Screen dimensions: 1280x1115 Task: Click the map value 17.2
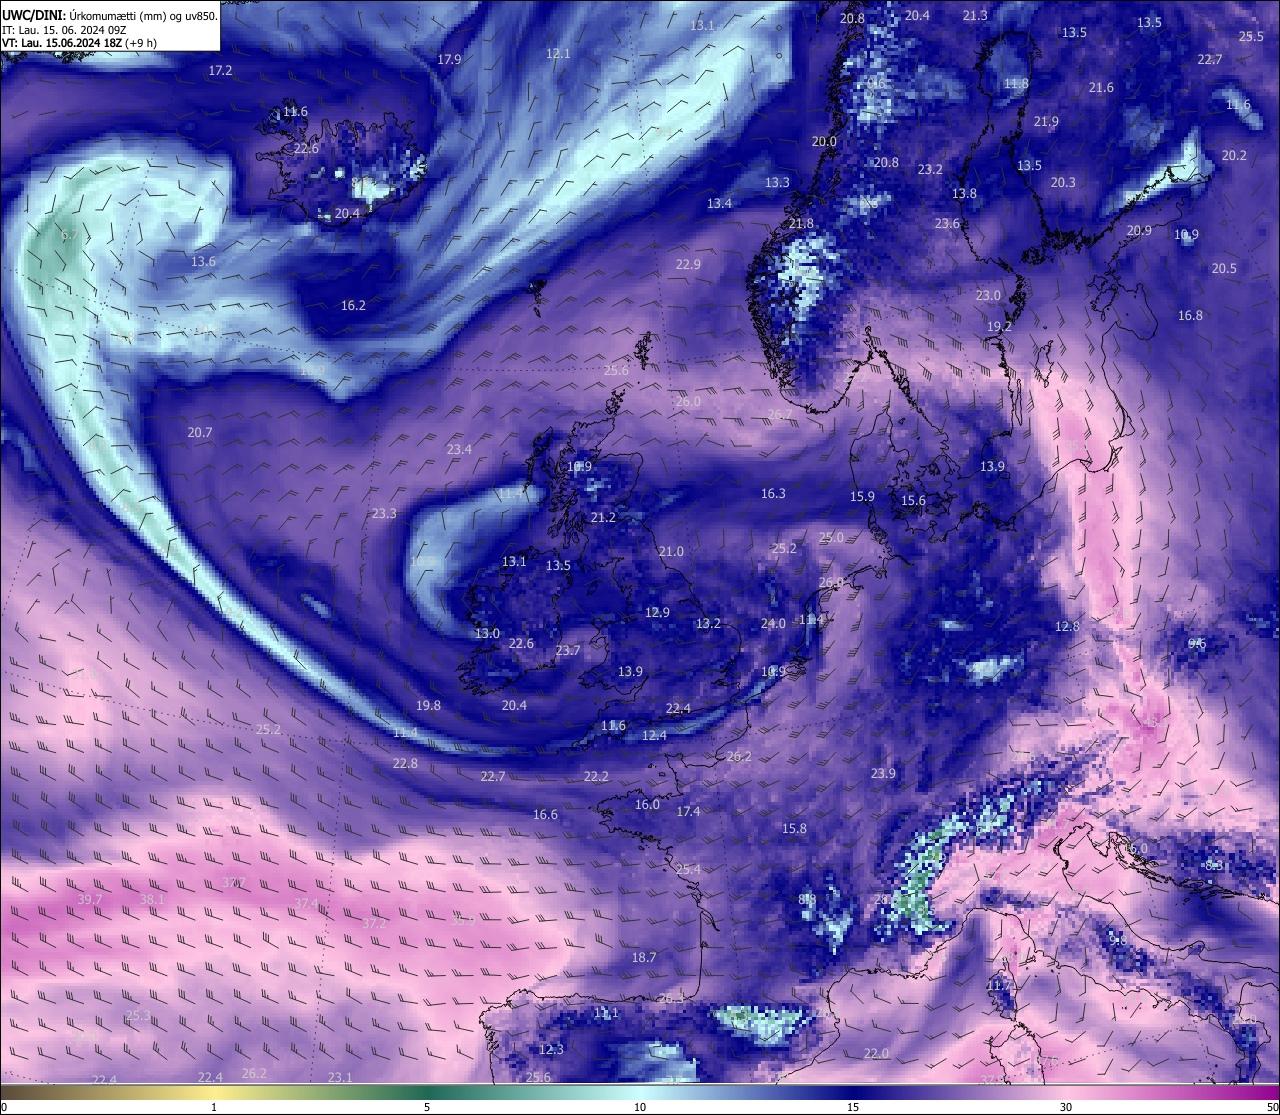220,71
